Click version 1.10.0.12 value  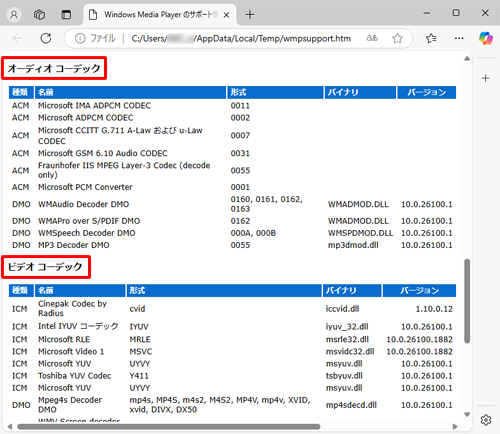click(434, 309)
